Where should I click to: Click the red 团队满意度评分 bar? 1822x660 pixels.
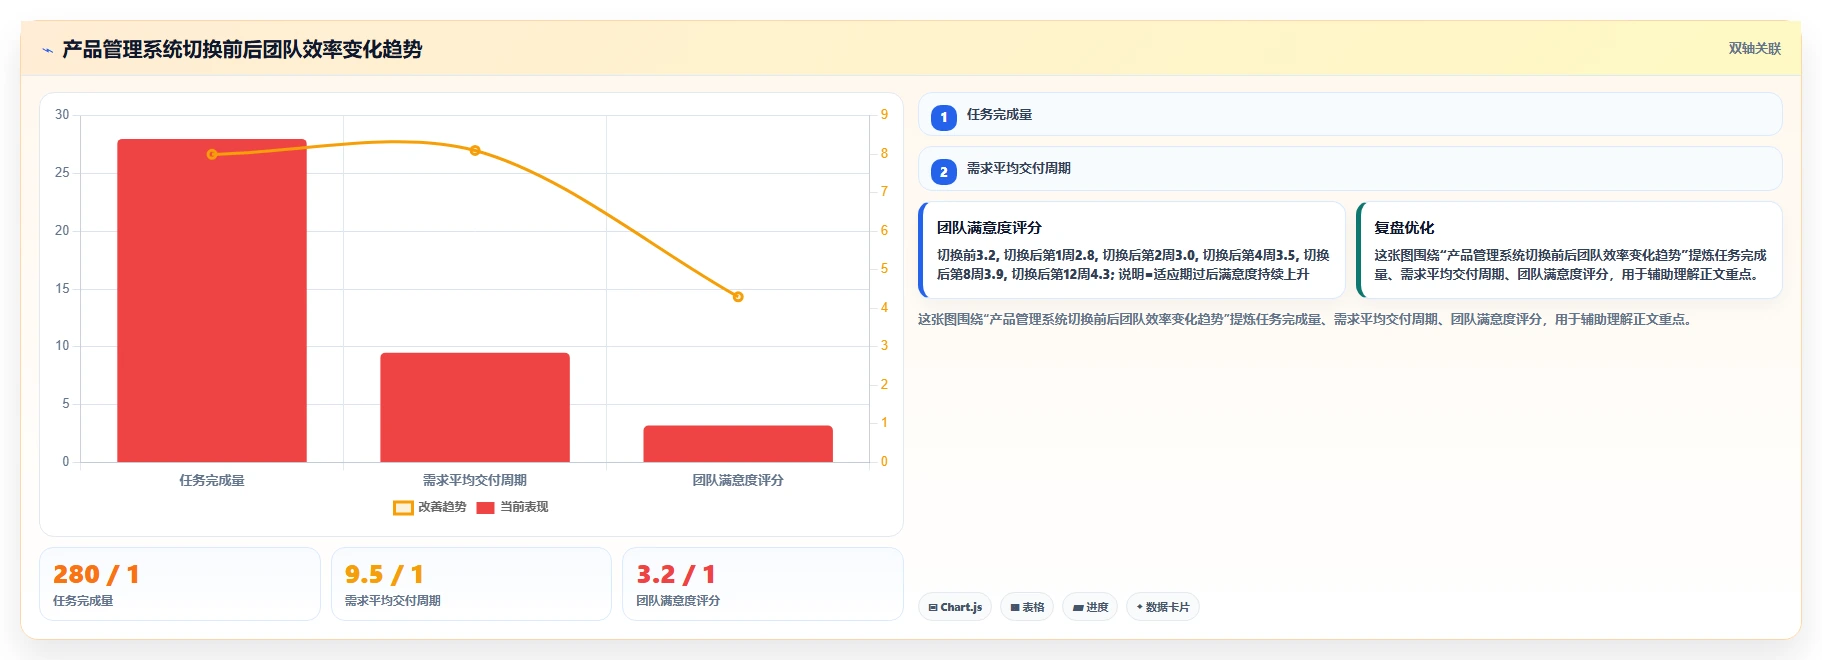[738, 444]
